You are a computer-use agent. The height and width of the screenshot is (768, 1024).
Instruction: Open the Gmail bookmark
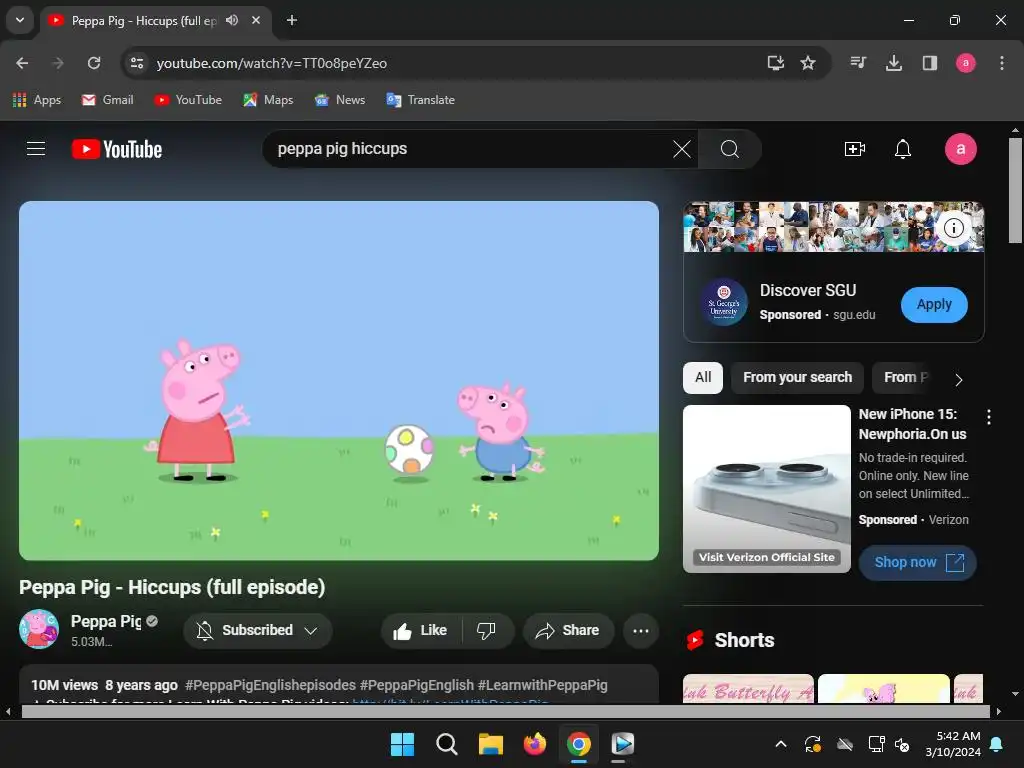[108, 100]
